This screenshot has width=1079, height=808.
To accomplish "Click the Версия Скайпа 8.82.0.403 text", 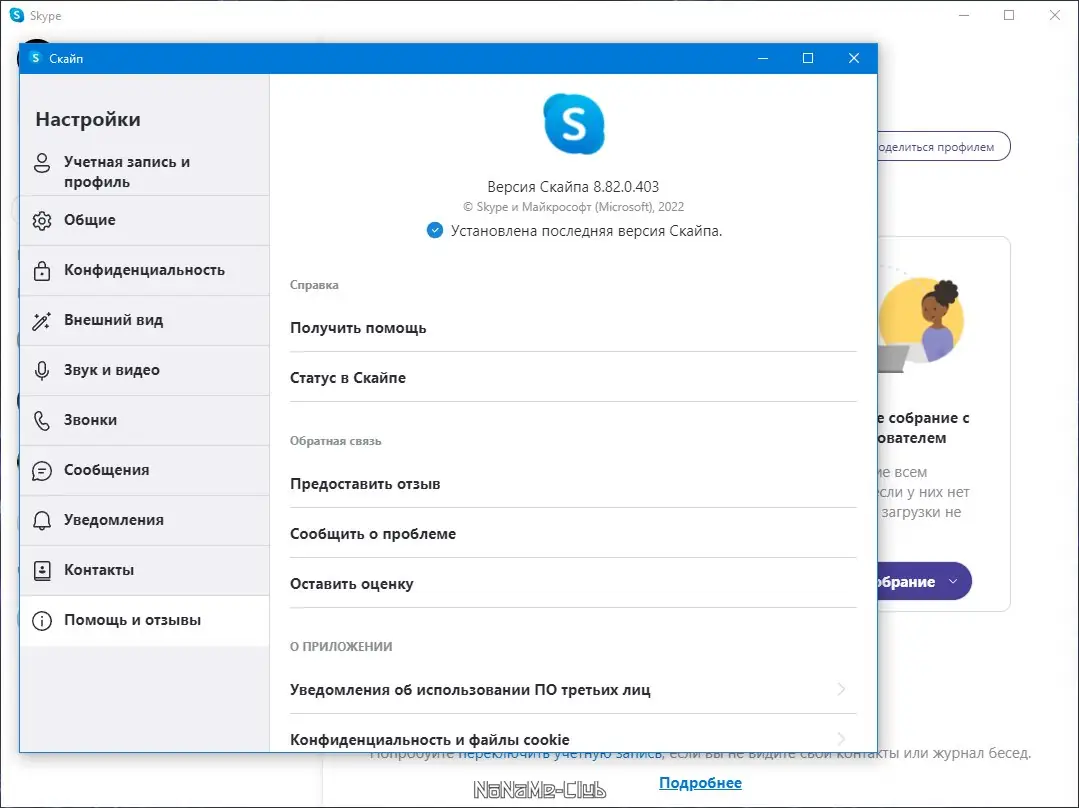I will [x=573, y=187].
